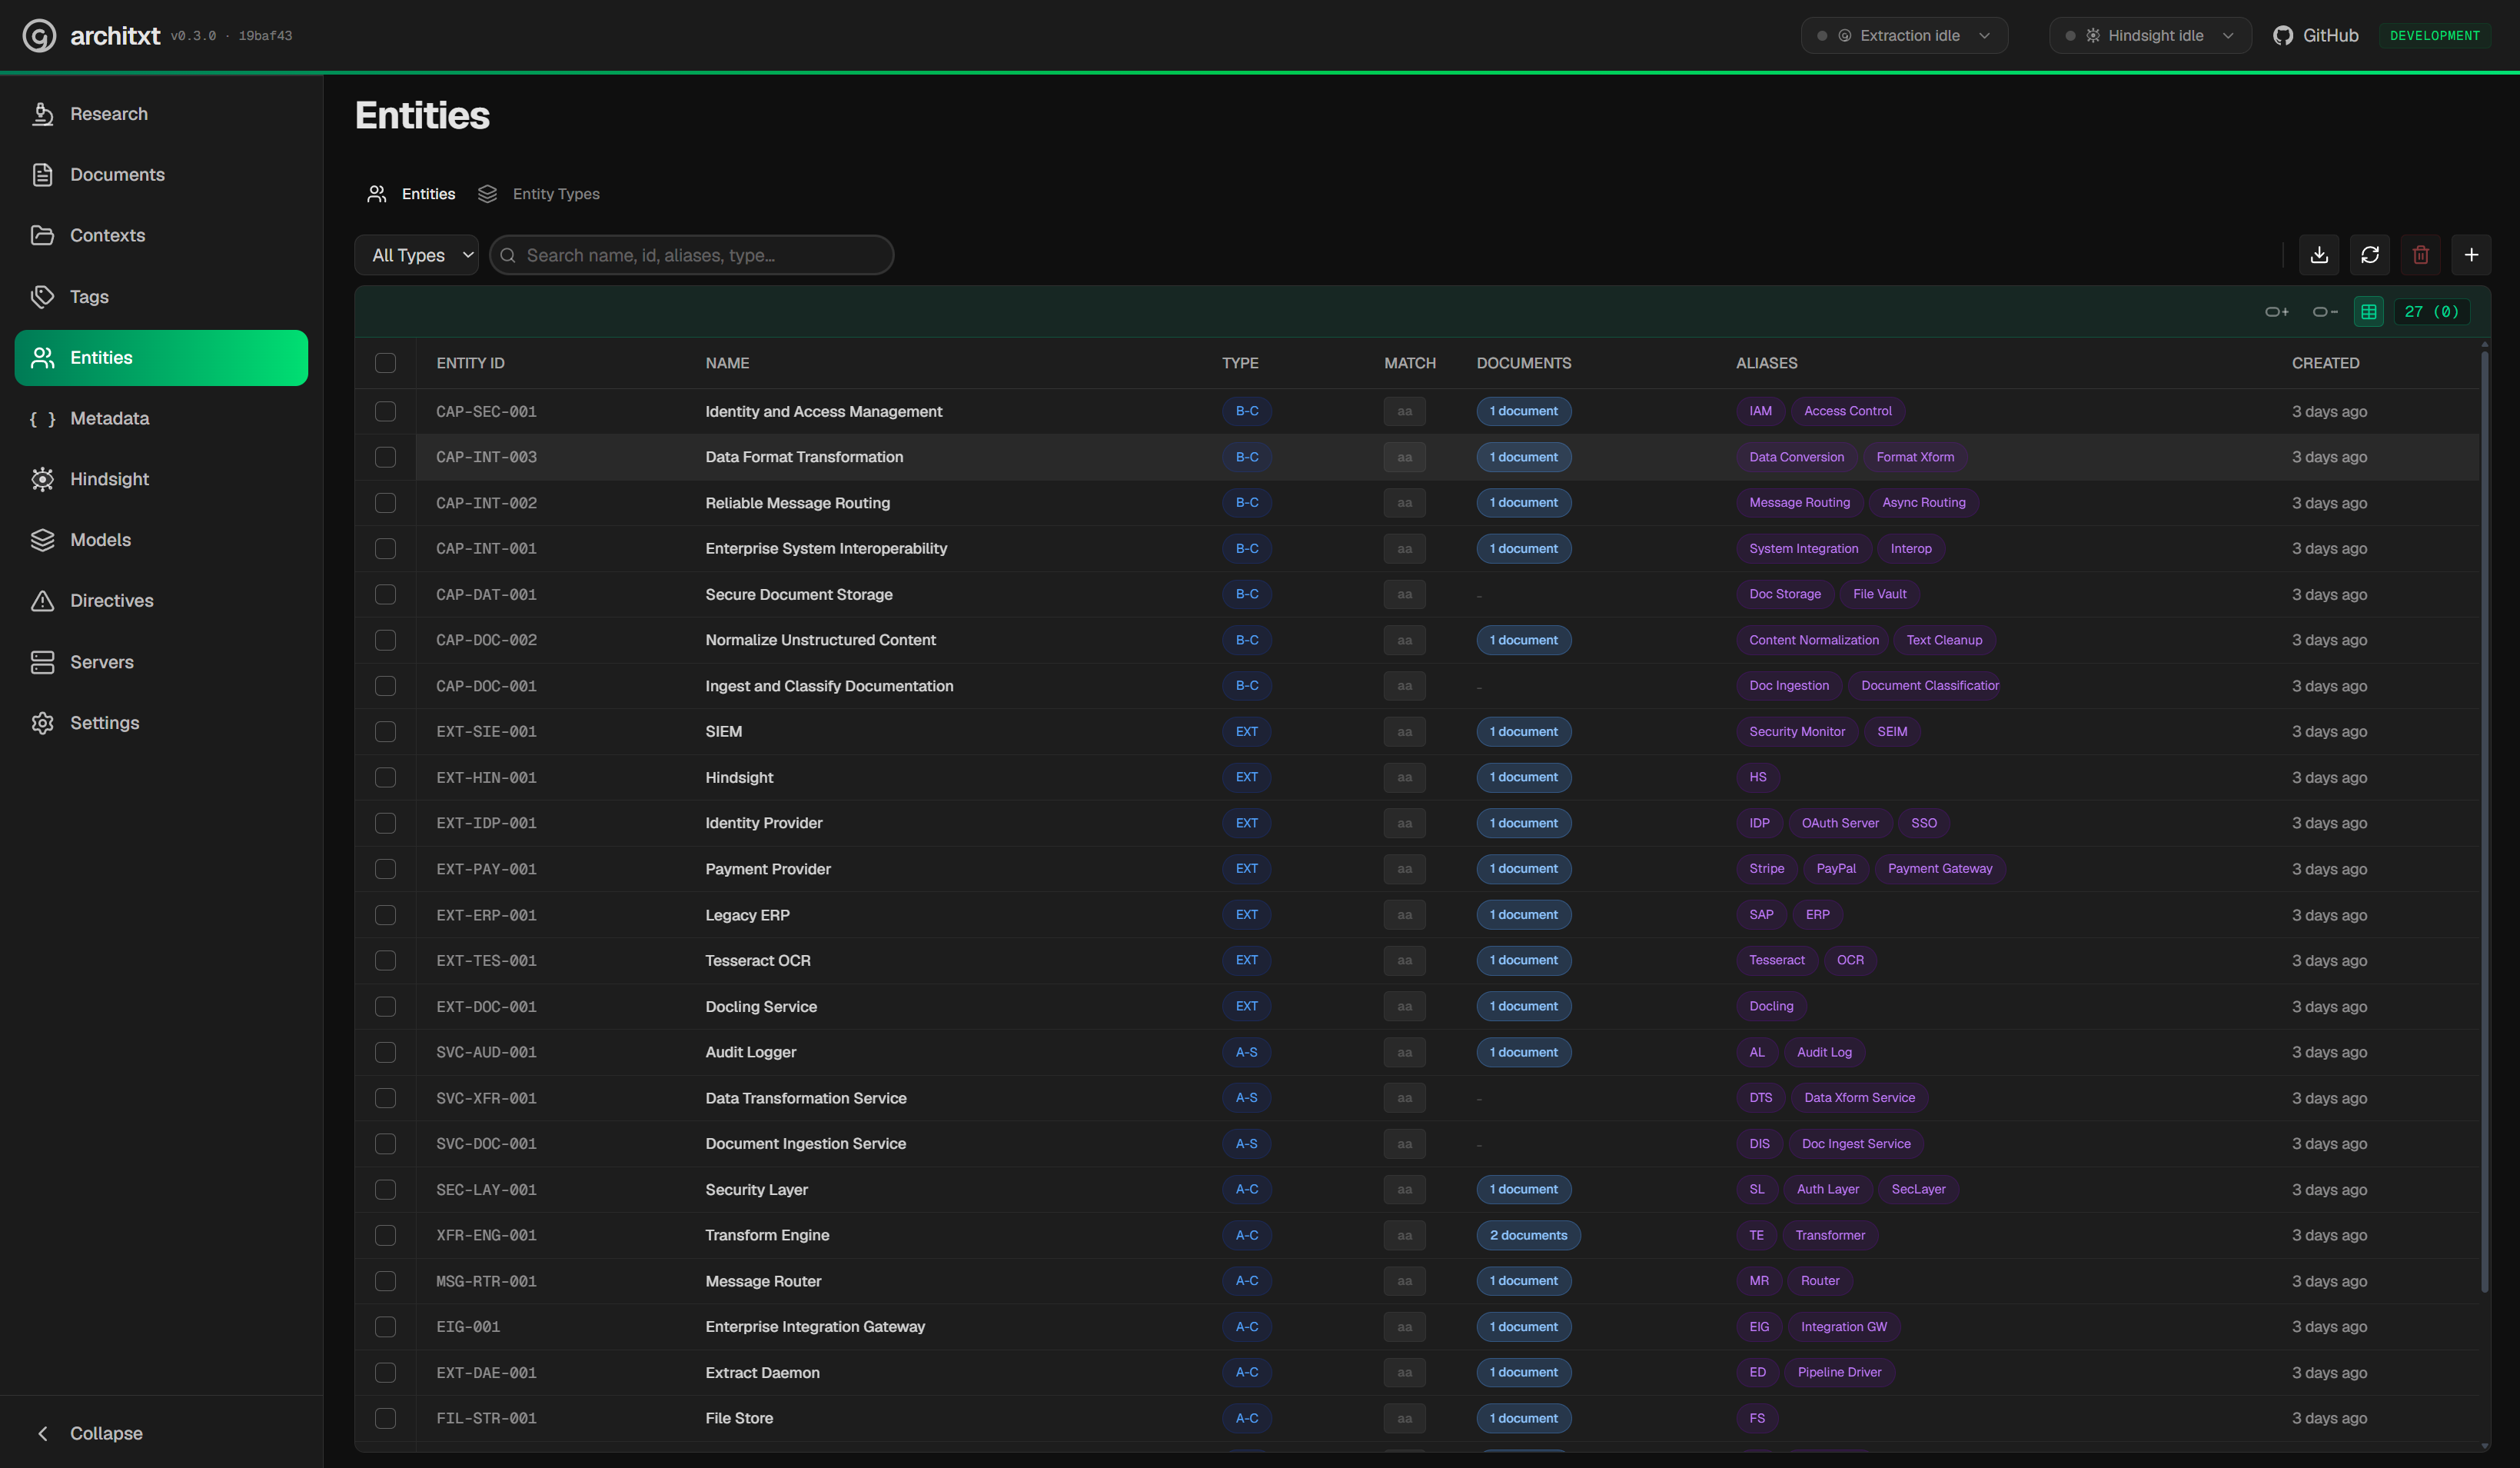Click the Tags label icon
2520x1468 pixels.
coord(42,296)
